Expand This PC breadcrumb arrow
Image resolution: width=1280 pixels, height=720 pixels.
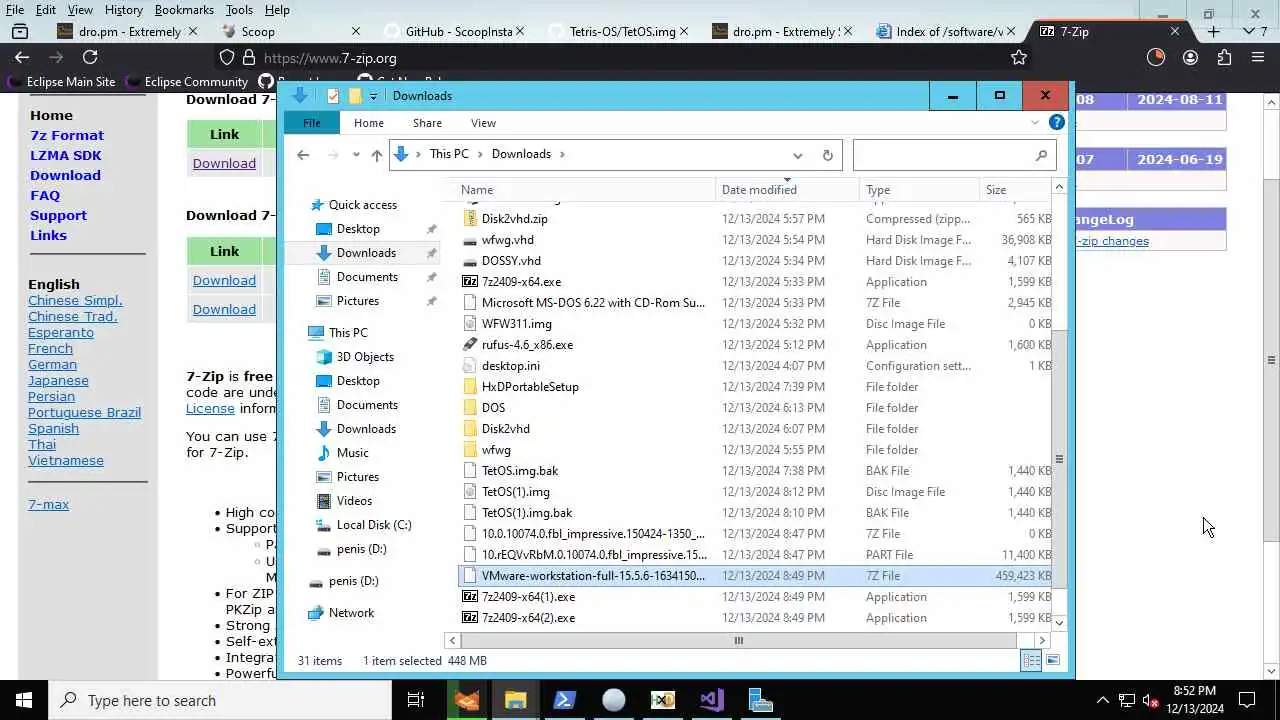tap(482, 154)
